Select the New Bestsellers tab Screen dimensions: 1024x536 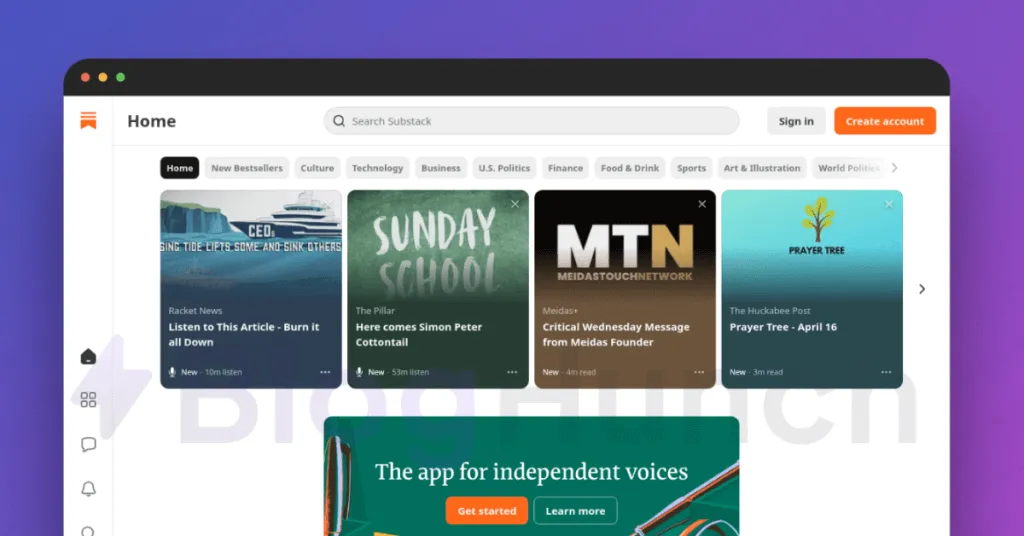click(x=247, y=168)
